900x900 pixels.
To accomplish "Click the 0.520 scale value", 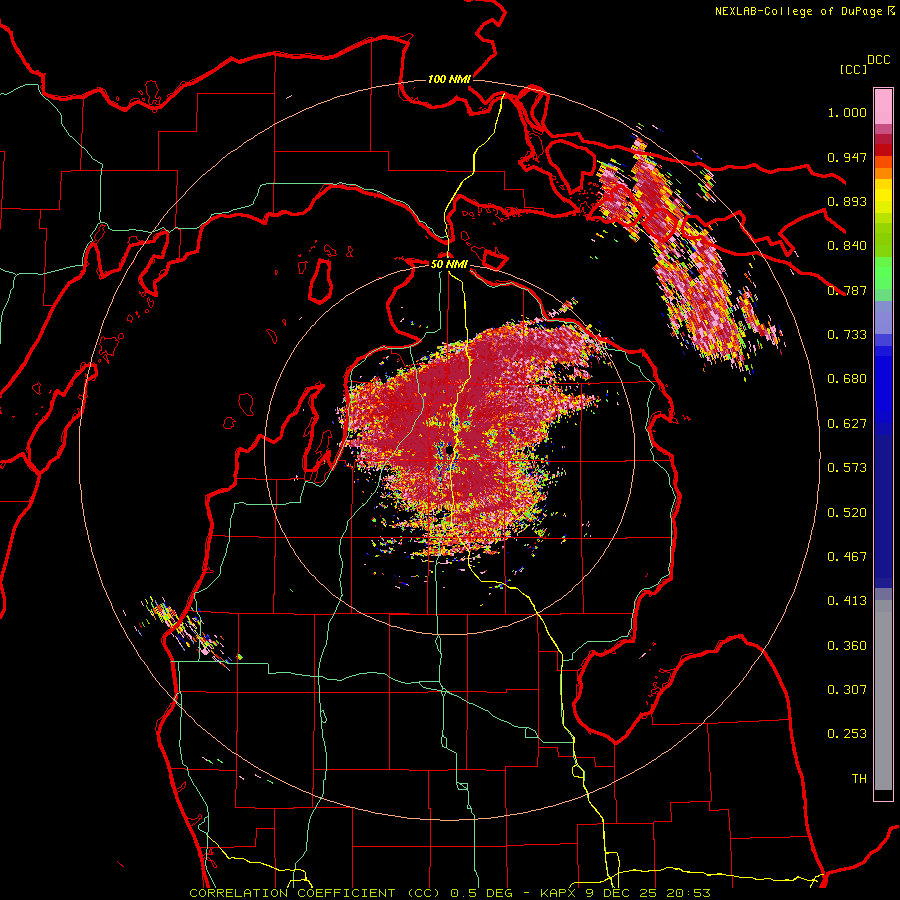I will (847, 513).
